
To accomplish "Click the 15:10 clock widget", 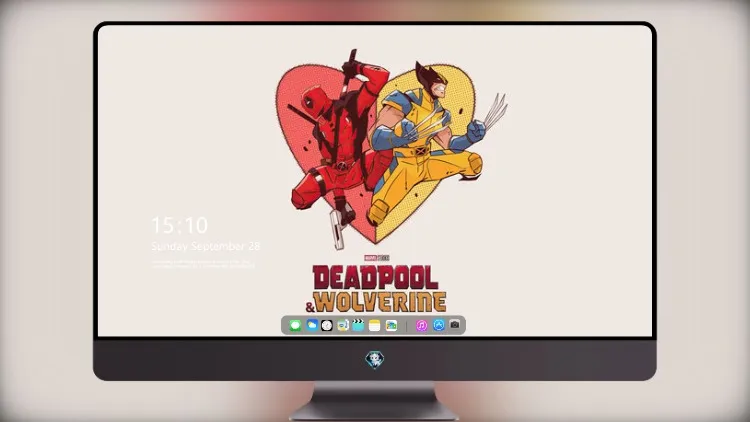I will [179, 225].
